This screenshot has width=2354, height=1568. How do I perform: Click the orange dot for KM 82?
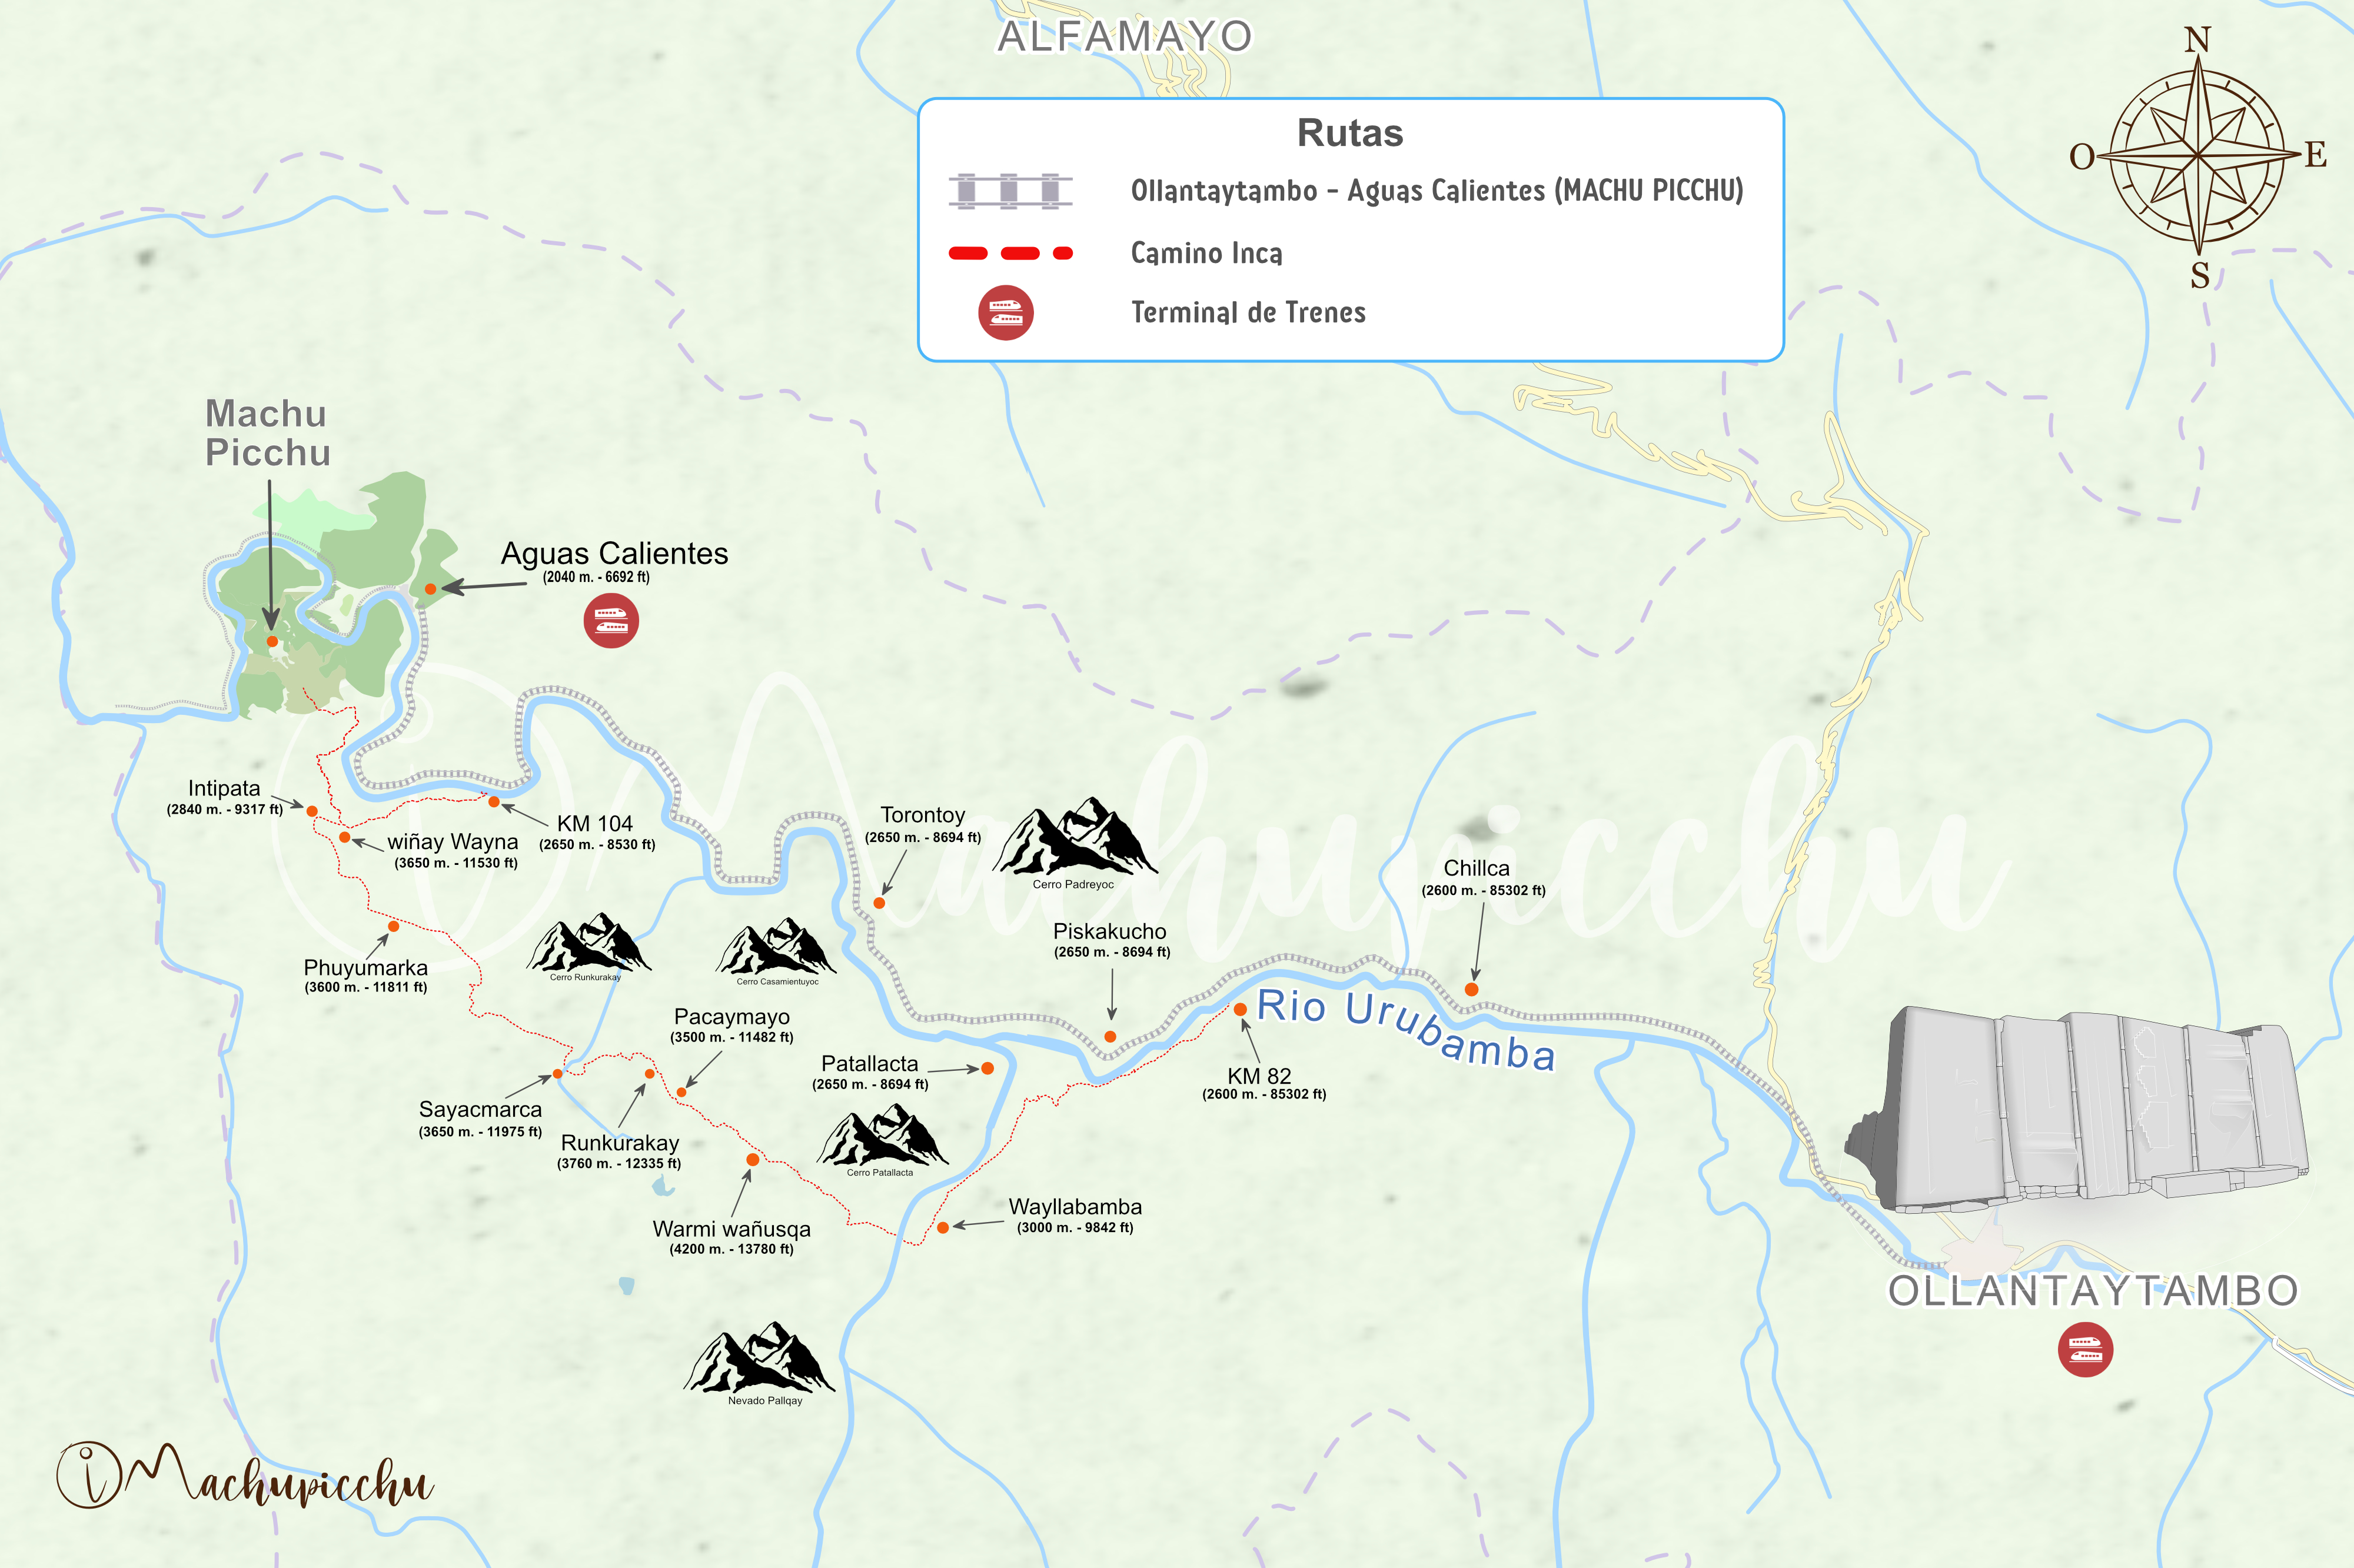click(1240, 1009)
